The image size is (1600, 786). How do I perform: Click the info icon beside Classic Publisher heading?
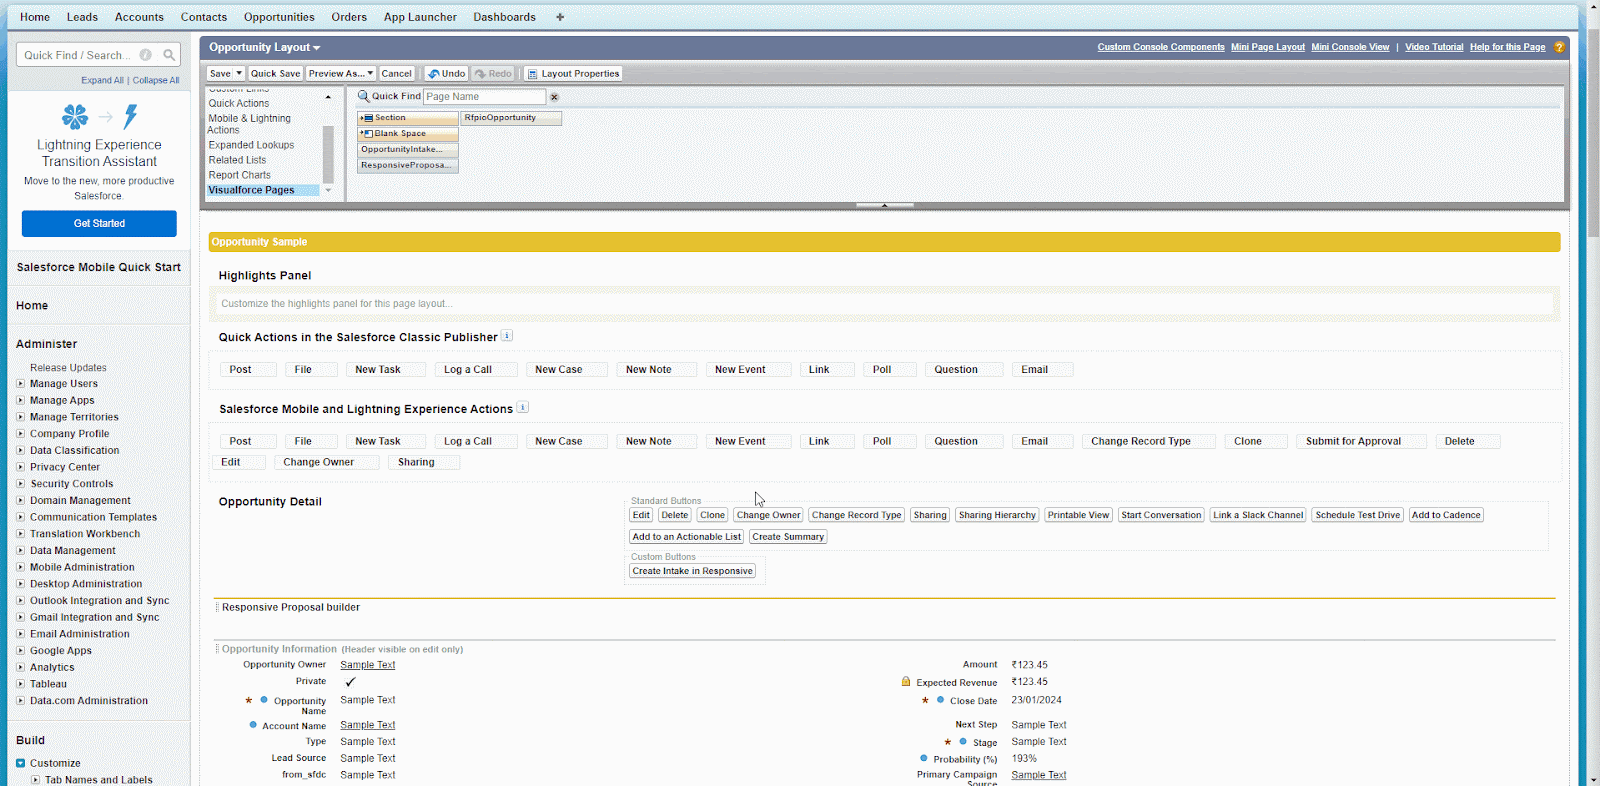(x=507, y=336)
